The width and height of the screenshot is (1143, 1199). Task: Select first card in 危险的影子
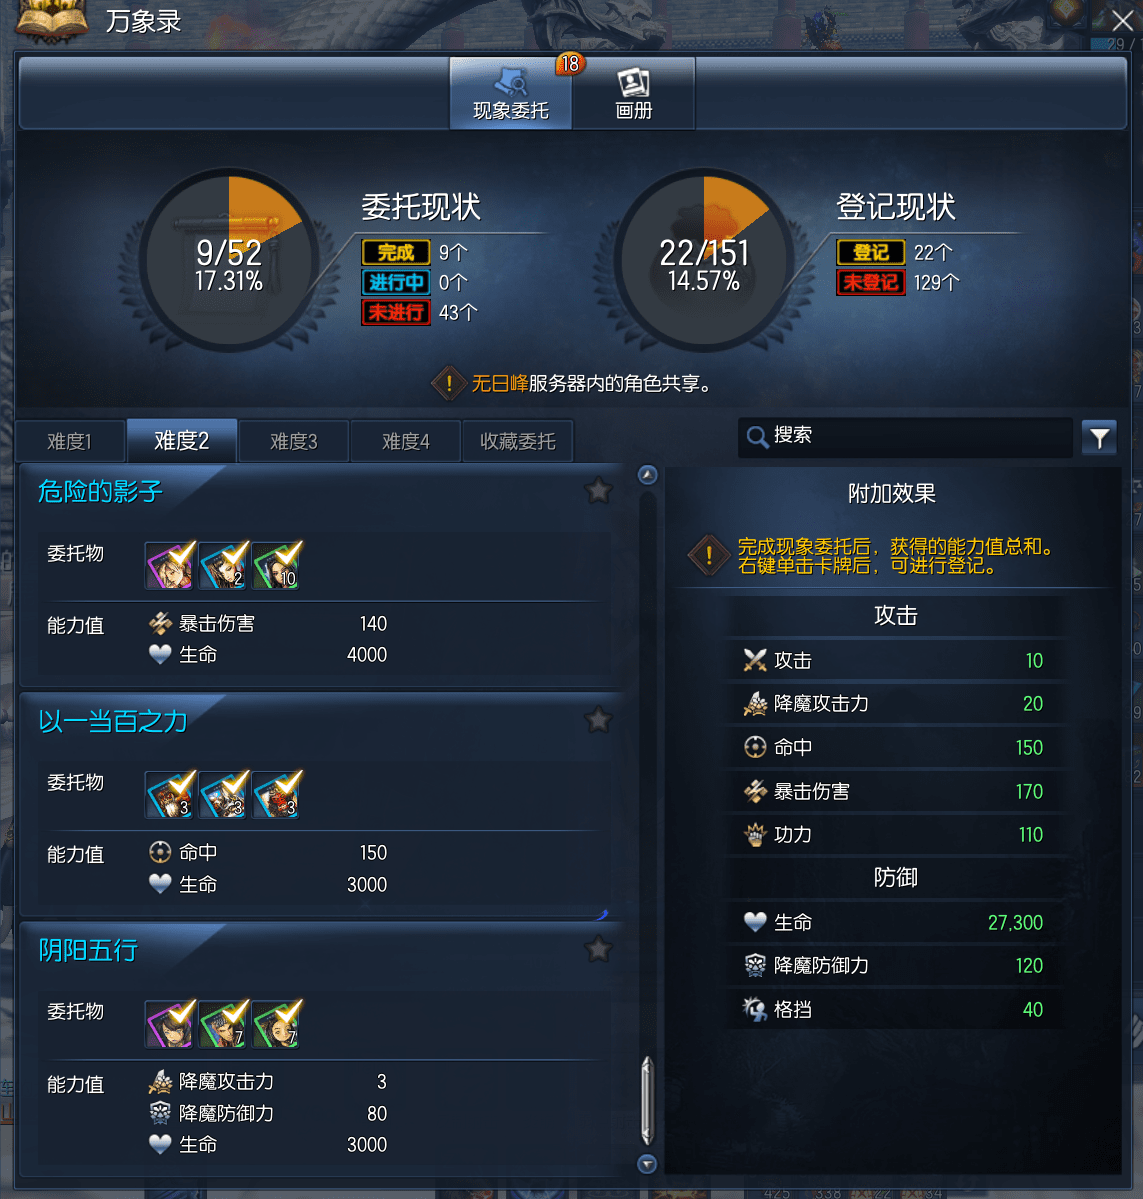coord(170,566)
